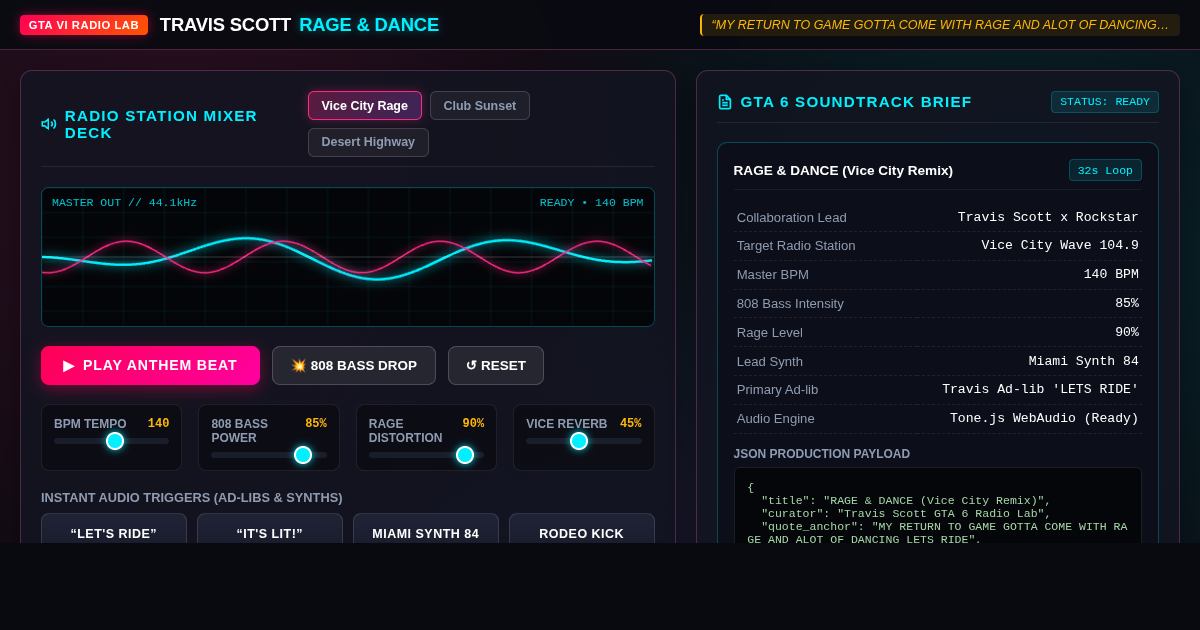Click the master out waveform display
The height and width of the screenshot is (630, 1200).
click(x=348, y=257)
